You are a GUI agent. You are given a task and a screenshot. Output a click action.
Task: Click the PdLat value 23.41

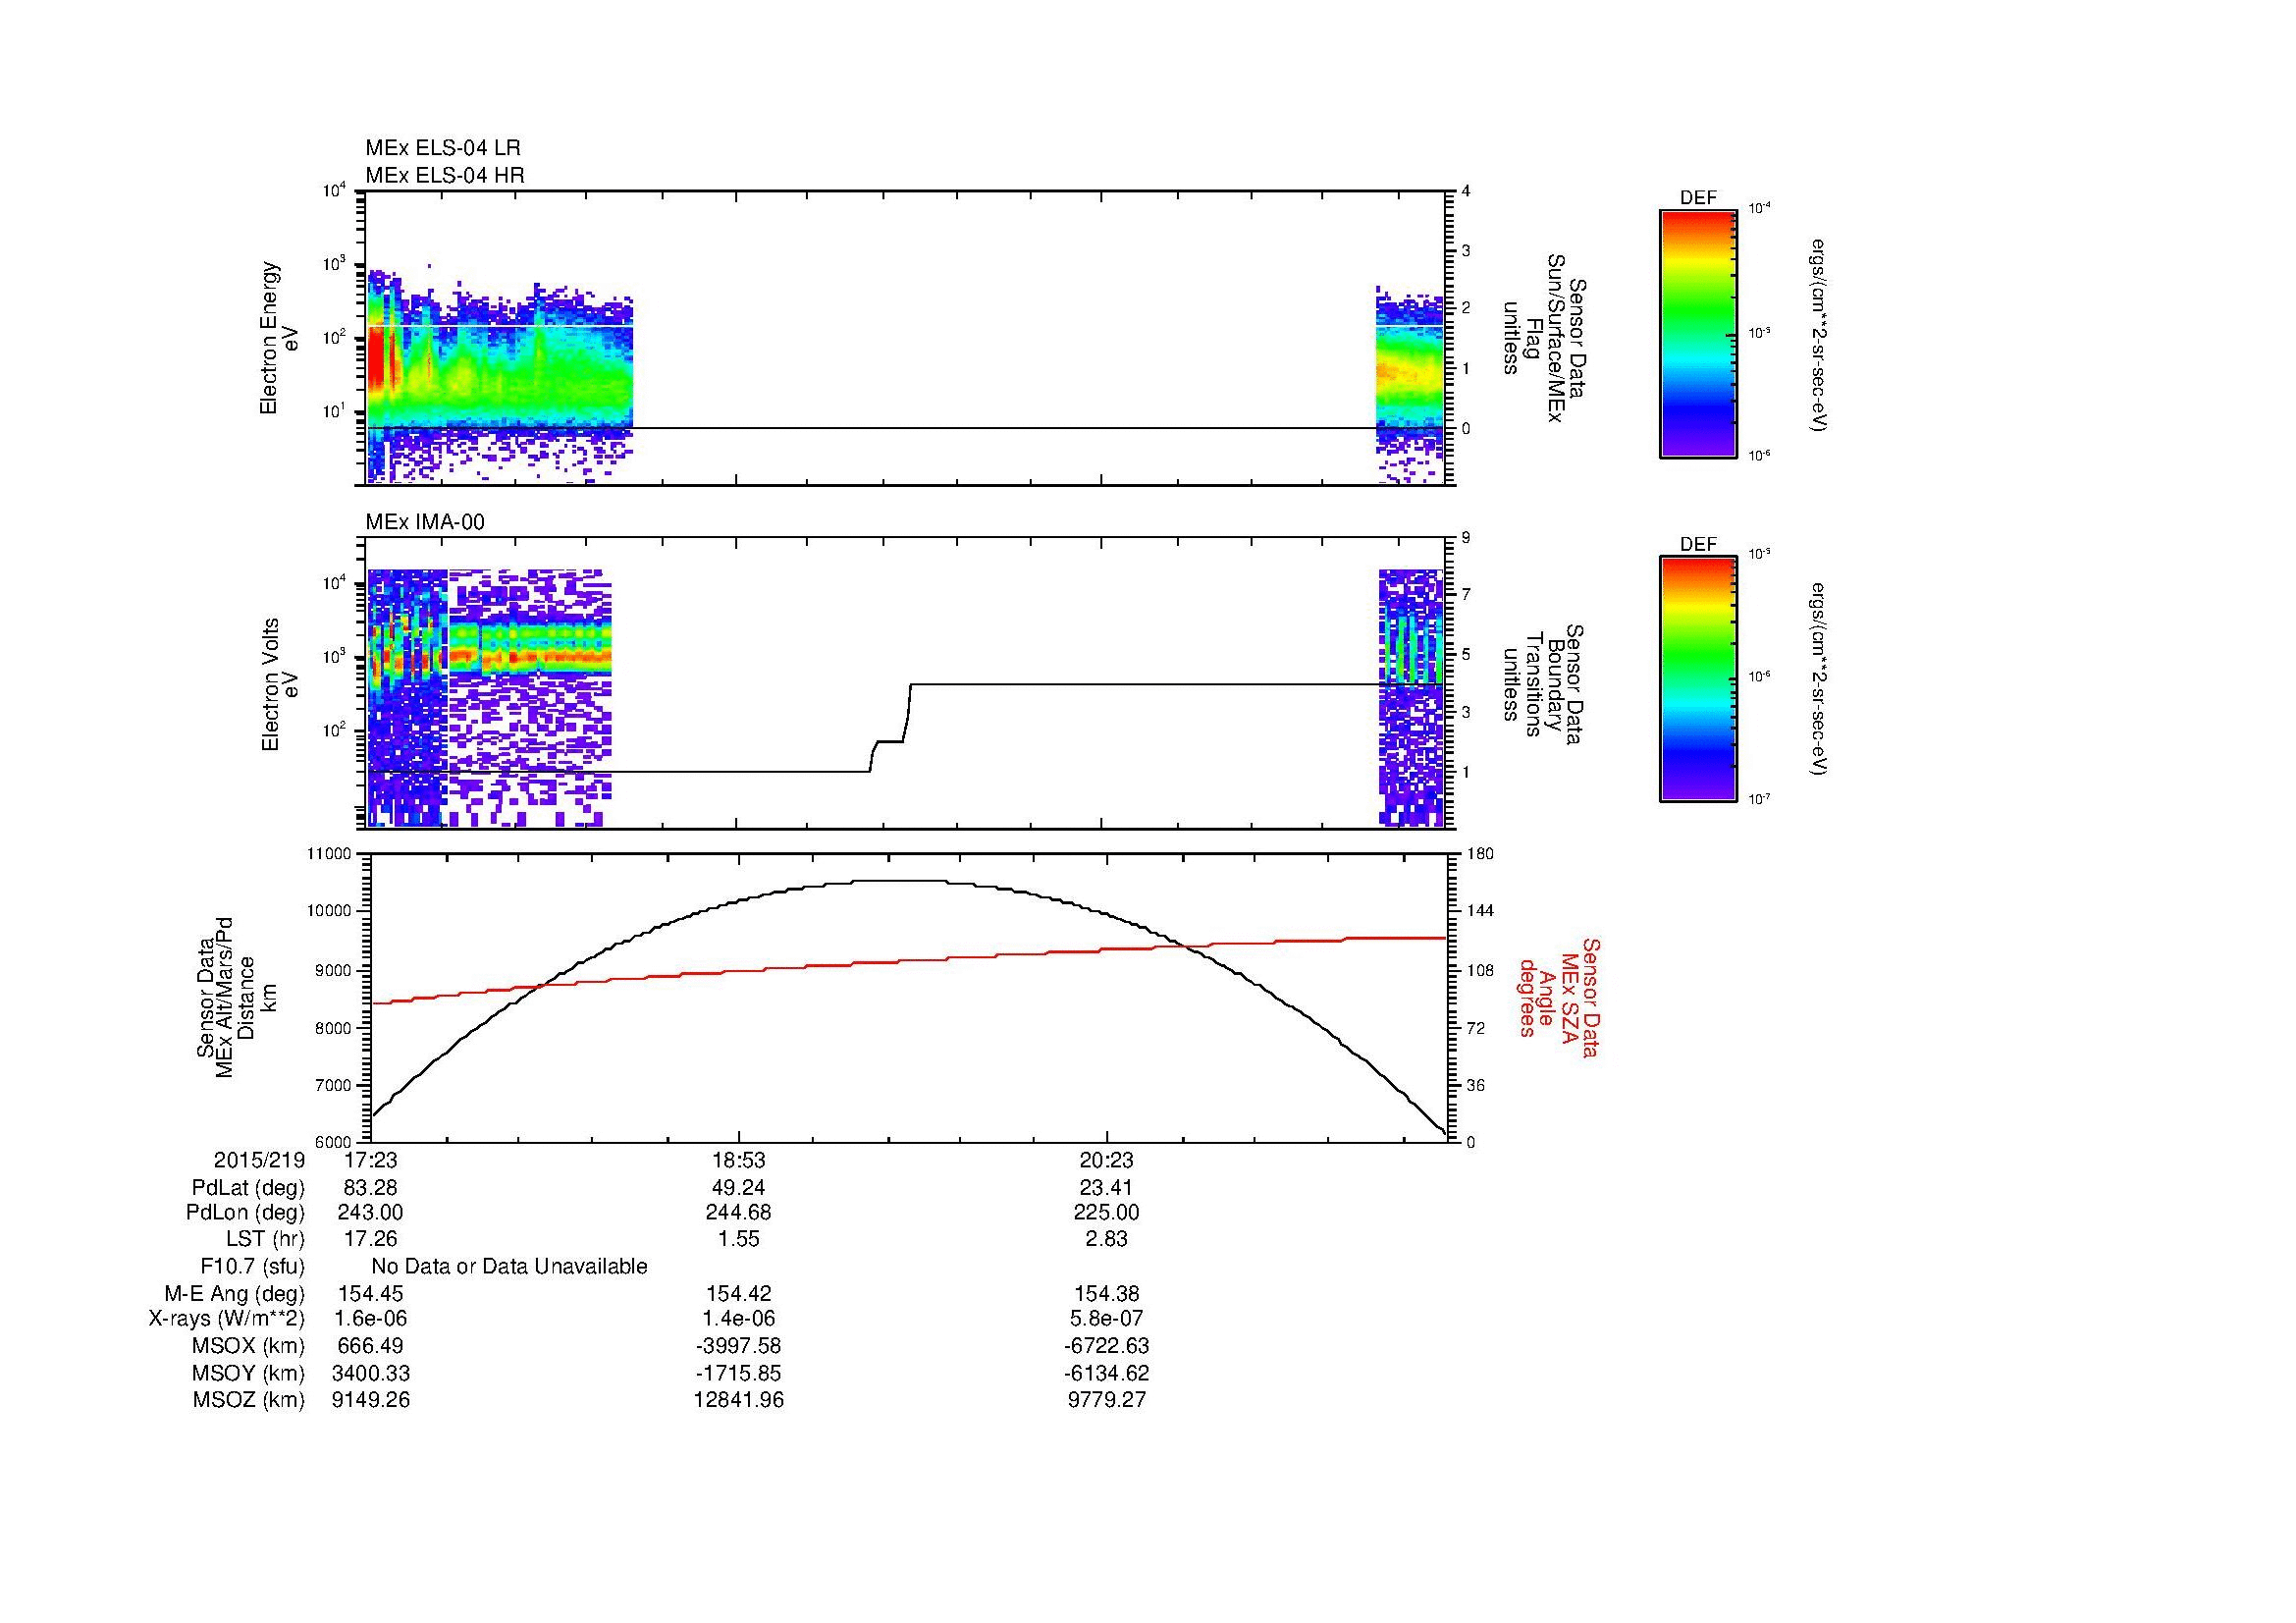point(1107,1188)
